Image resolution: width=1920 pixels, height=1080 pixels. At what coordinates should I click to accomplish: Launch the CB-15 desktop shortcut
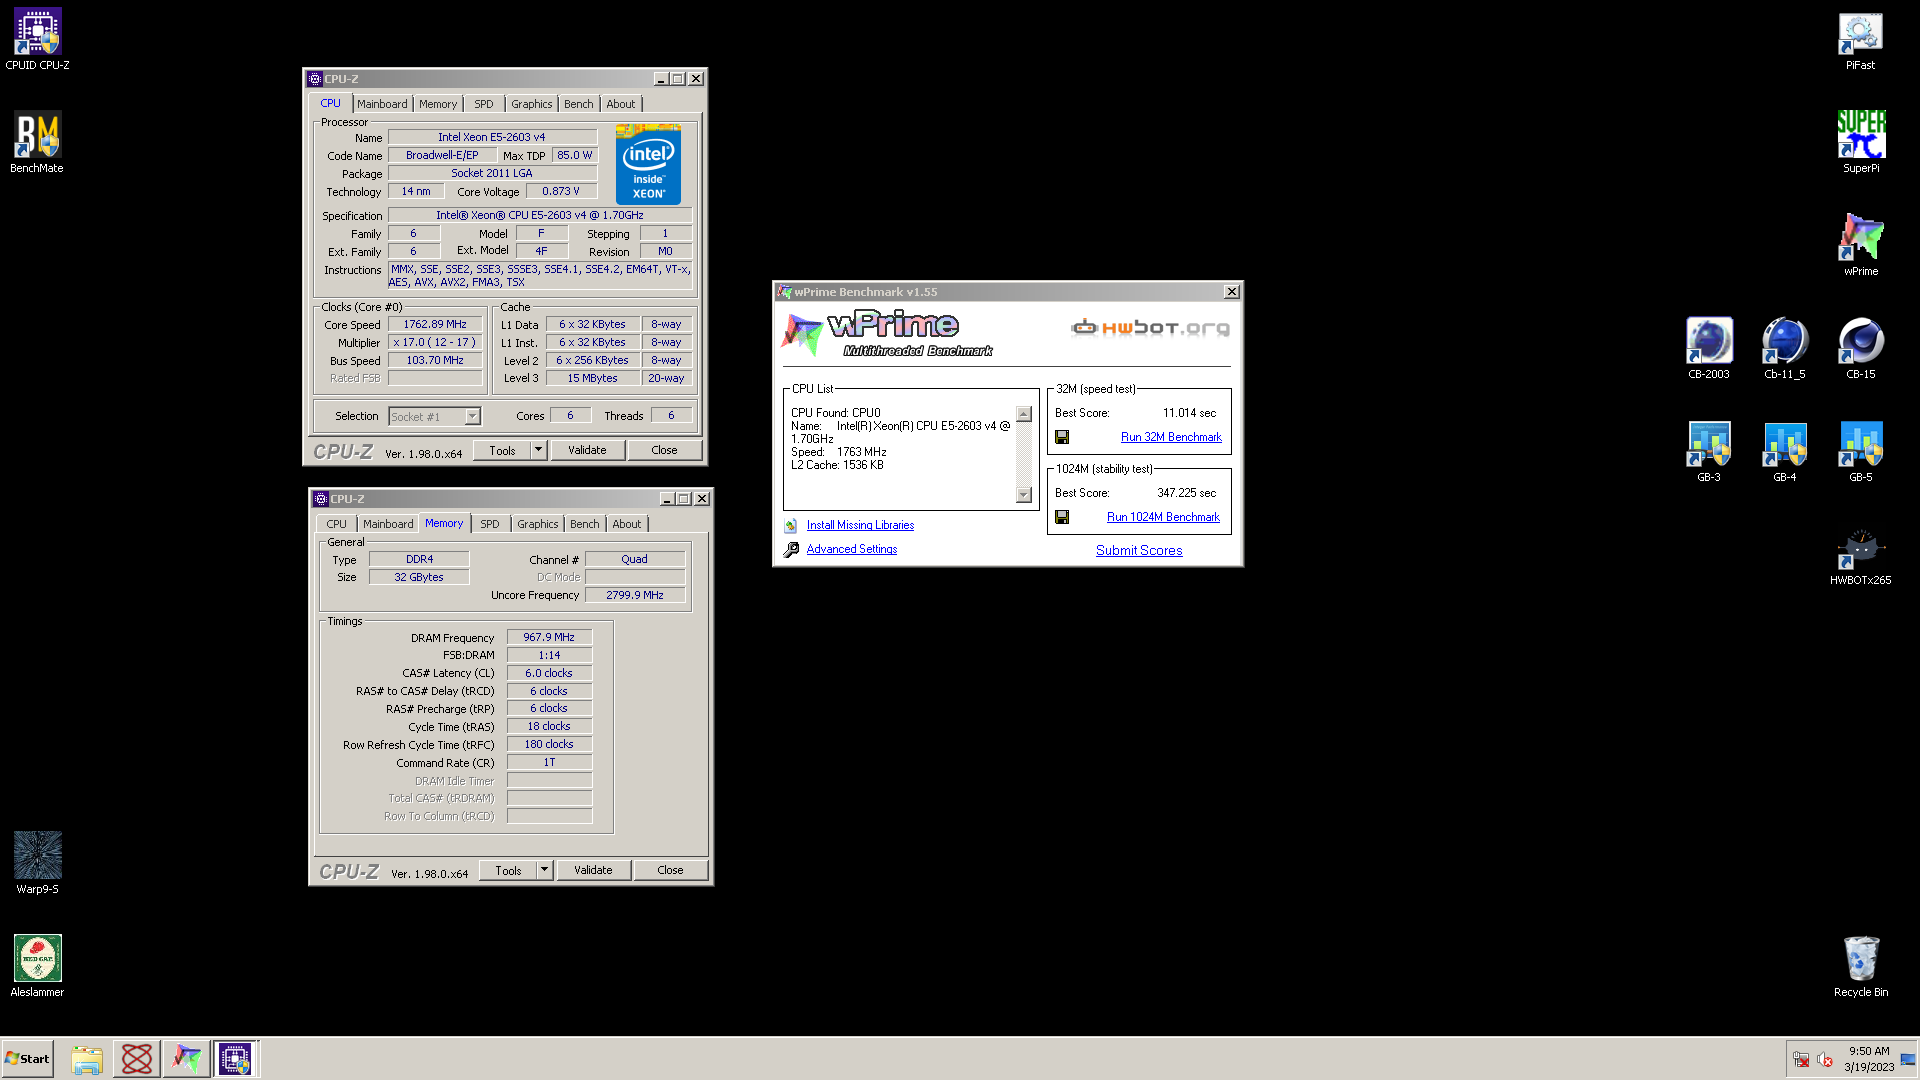[1861, 348]
